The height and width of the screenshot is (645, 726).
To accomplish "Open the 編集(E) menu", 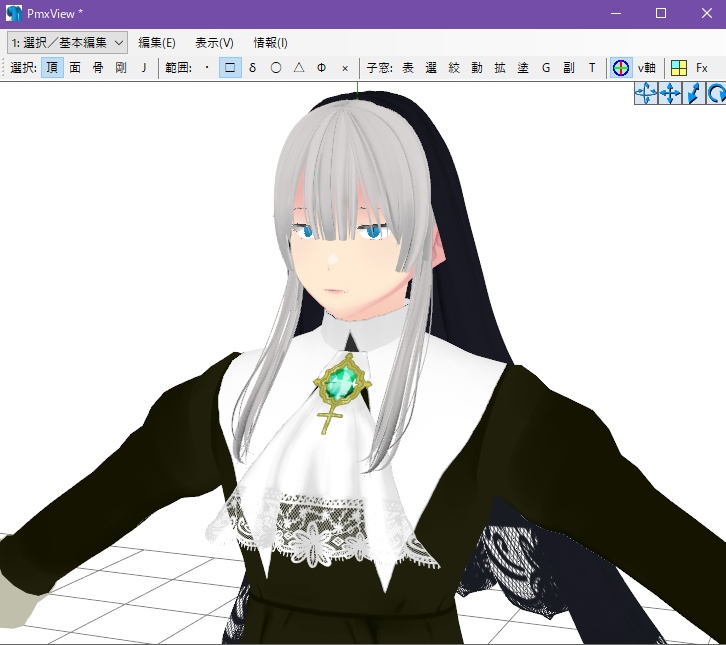I will [x=156, y=43].
